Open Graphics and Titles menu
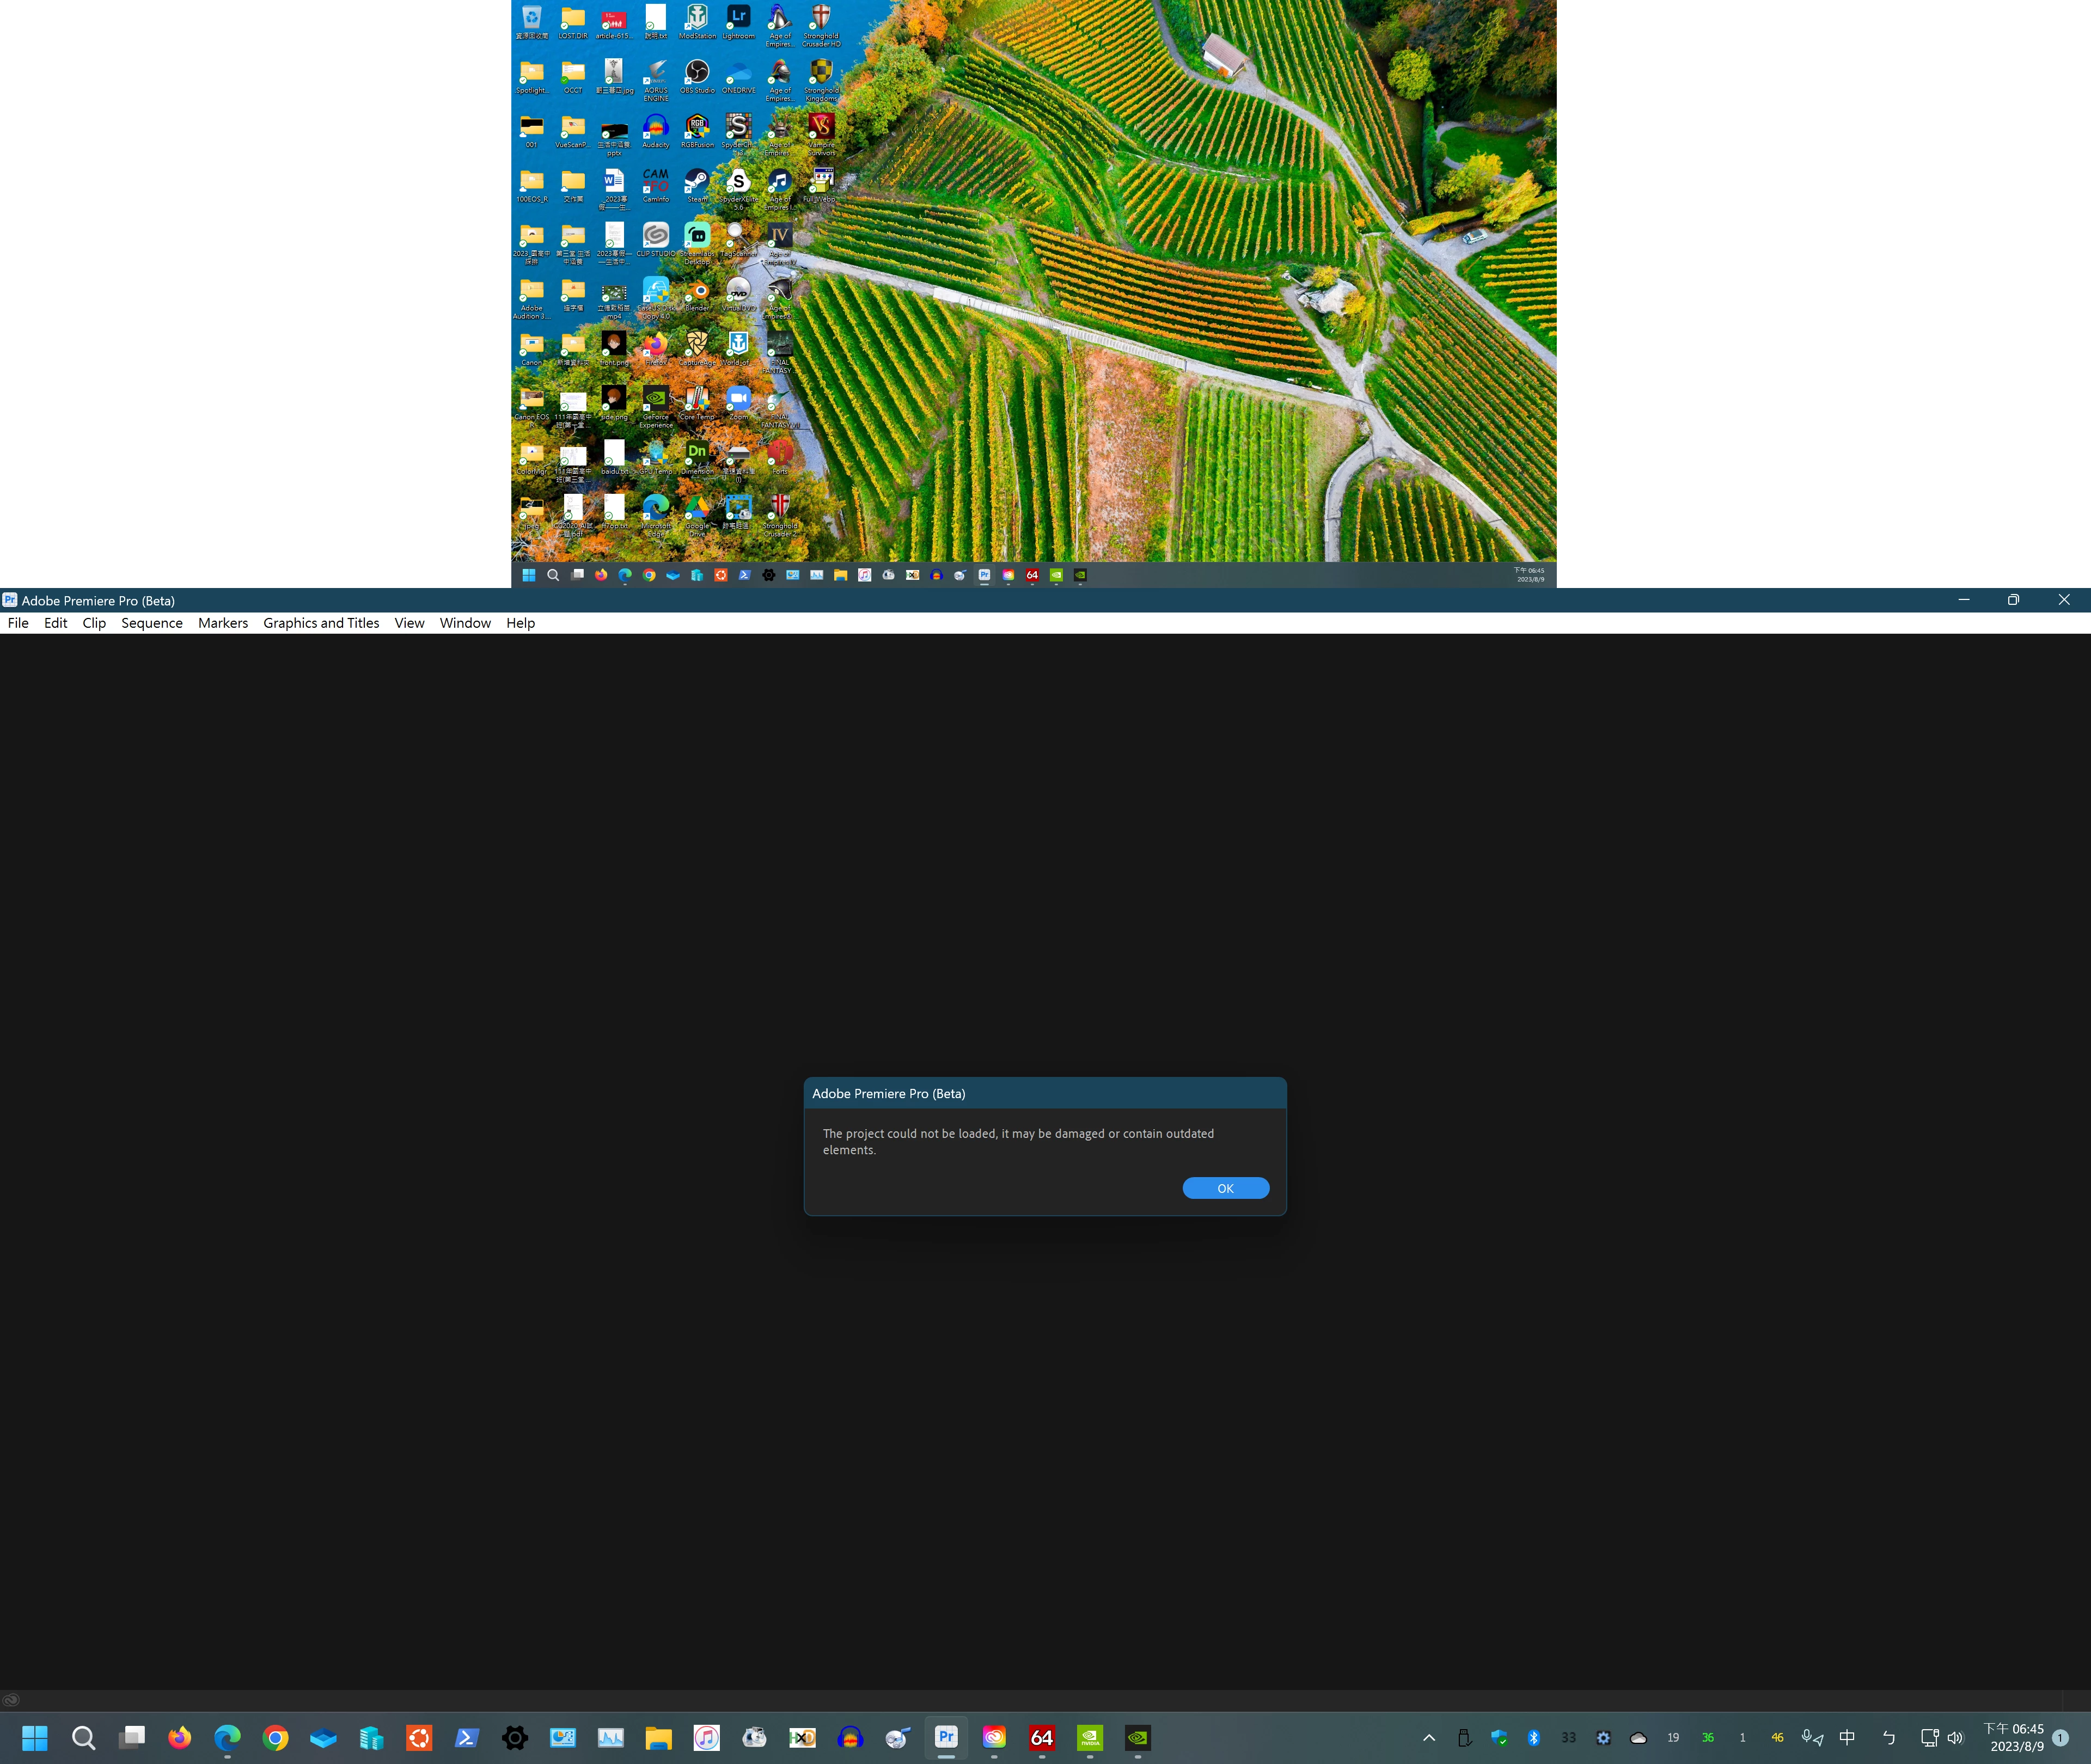Viewport: 2091px width, 1764px height. point(321,623)
